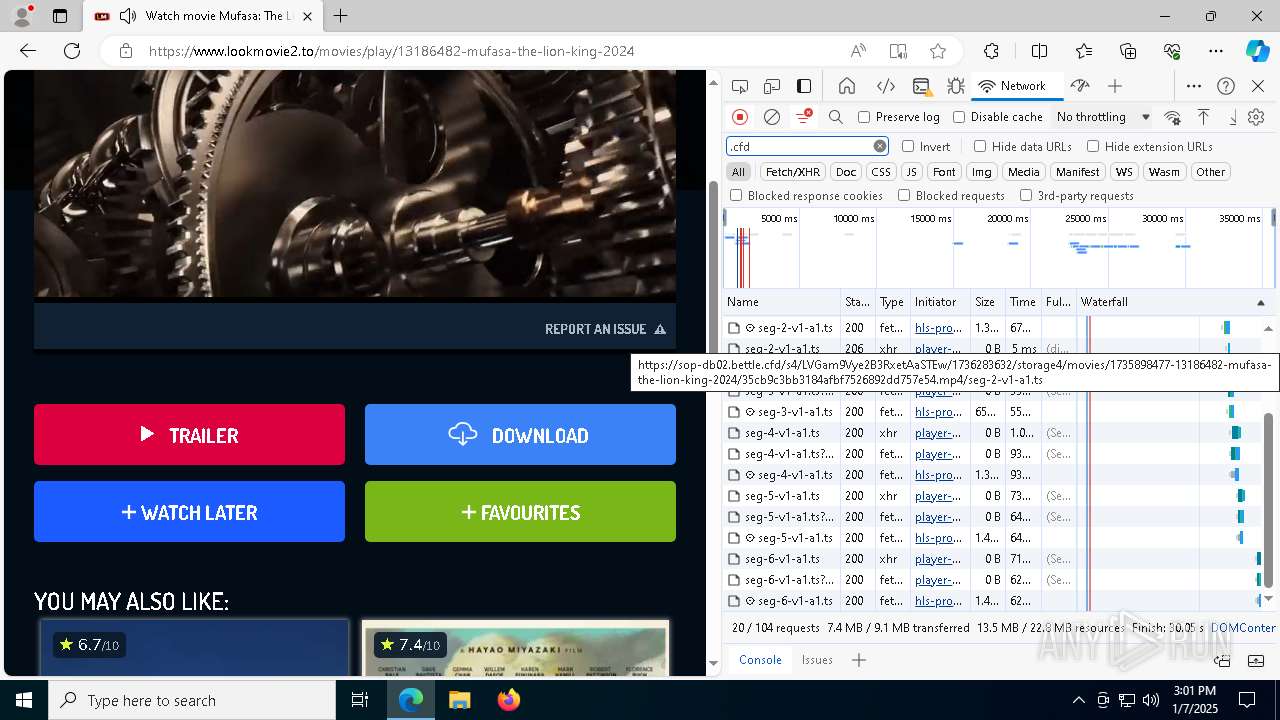The image size is (1280, 720).
Task: Switch to the Issues drawer tab
Action: [817, 660]
